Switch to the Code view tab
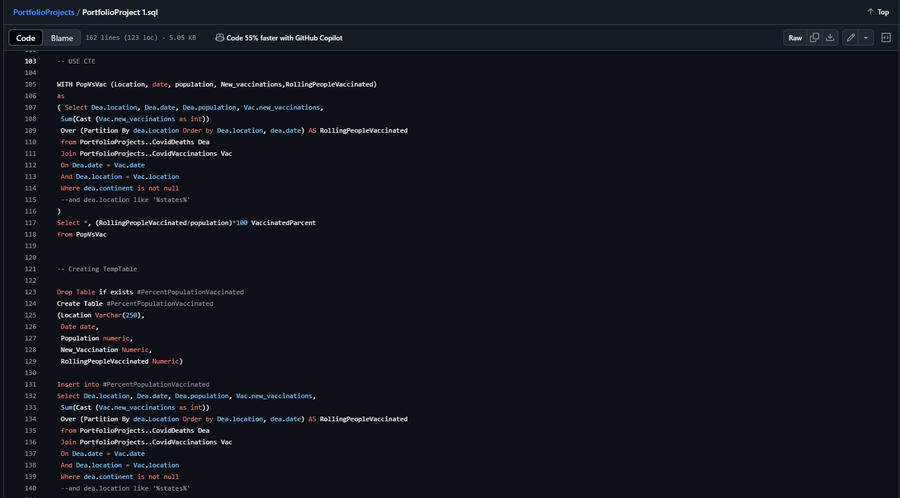 (x=26, y=38)
